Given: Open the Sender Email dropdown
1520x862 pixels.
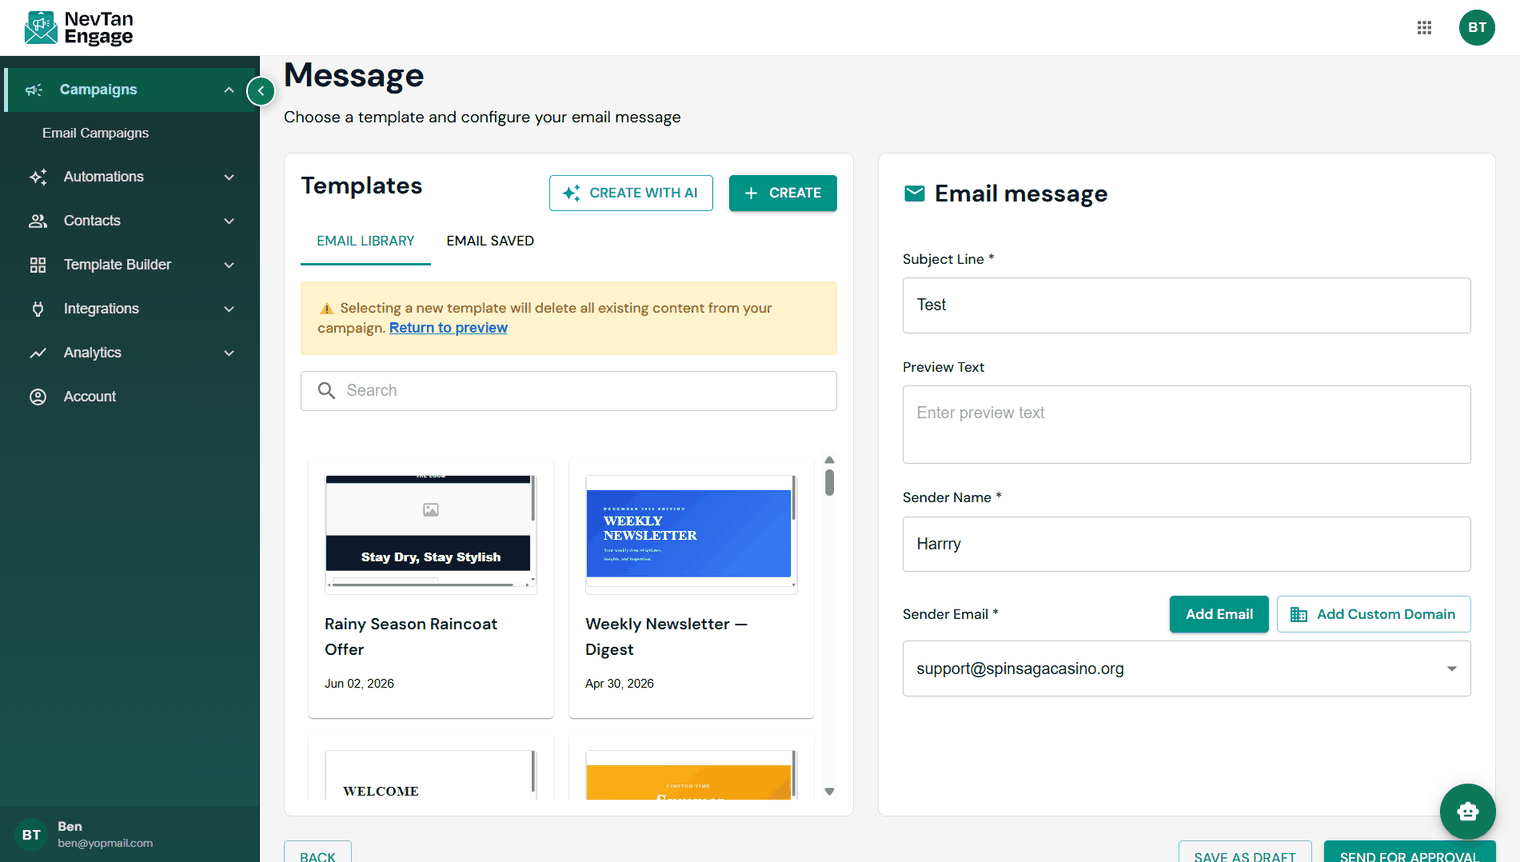Looking at the screenshot, I should coord(1186,668).
